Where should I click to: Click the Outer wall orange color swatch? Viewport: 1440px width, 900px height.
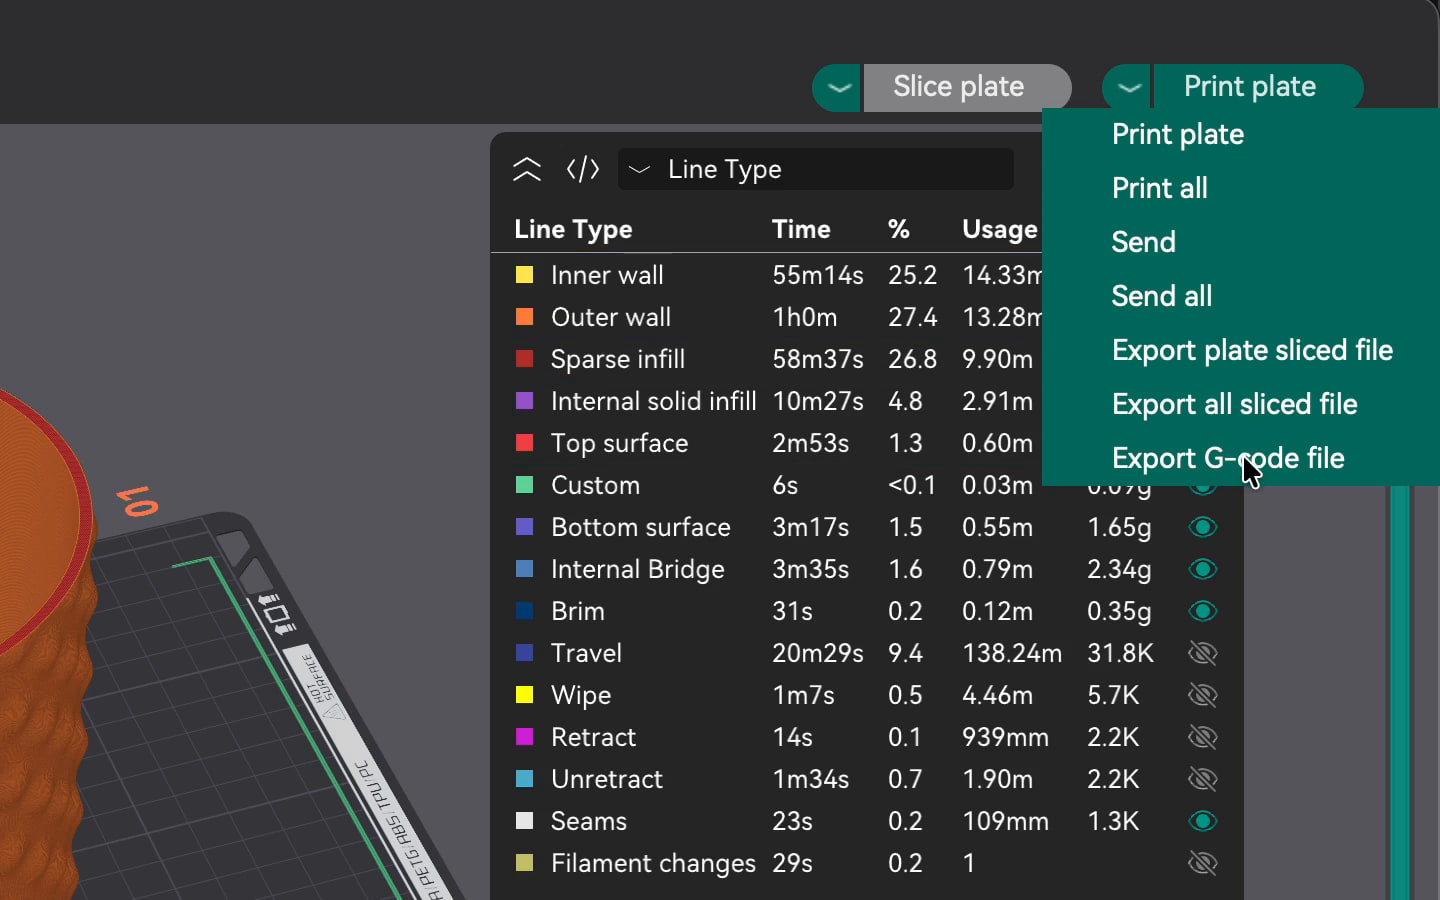click(524, 316)
